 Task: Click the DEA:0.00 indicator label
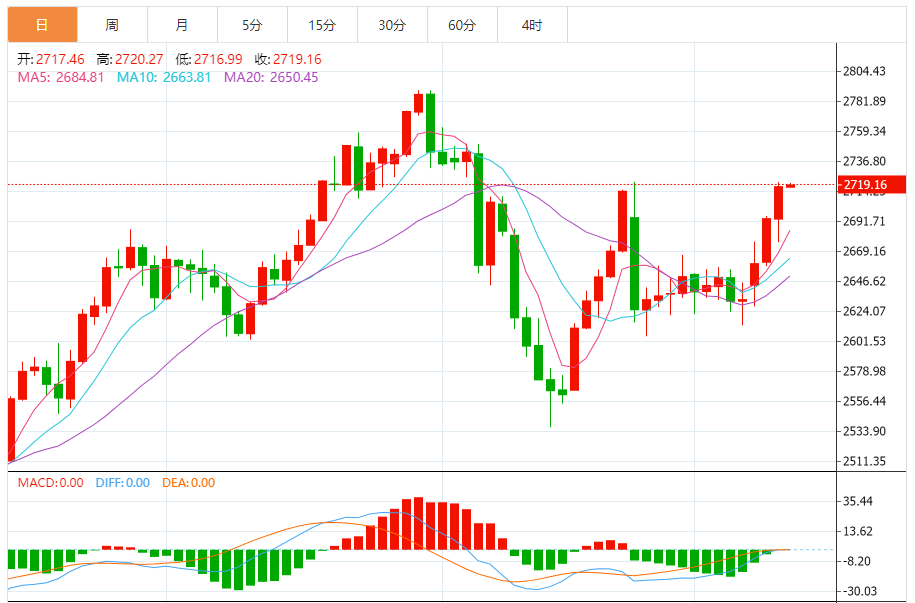click(188, 483)
